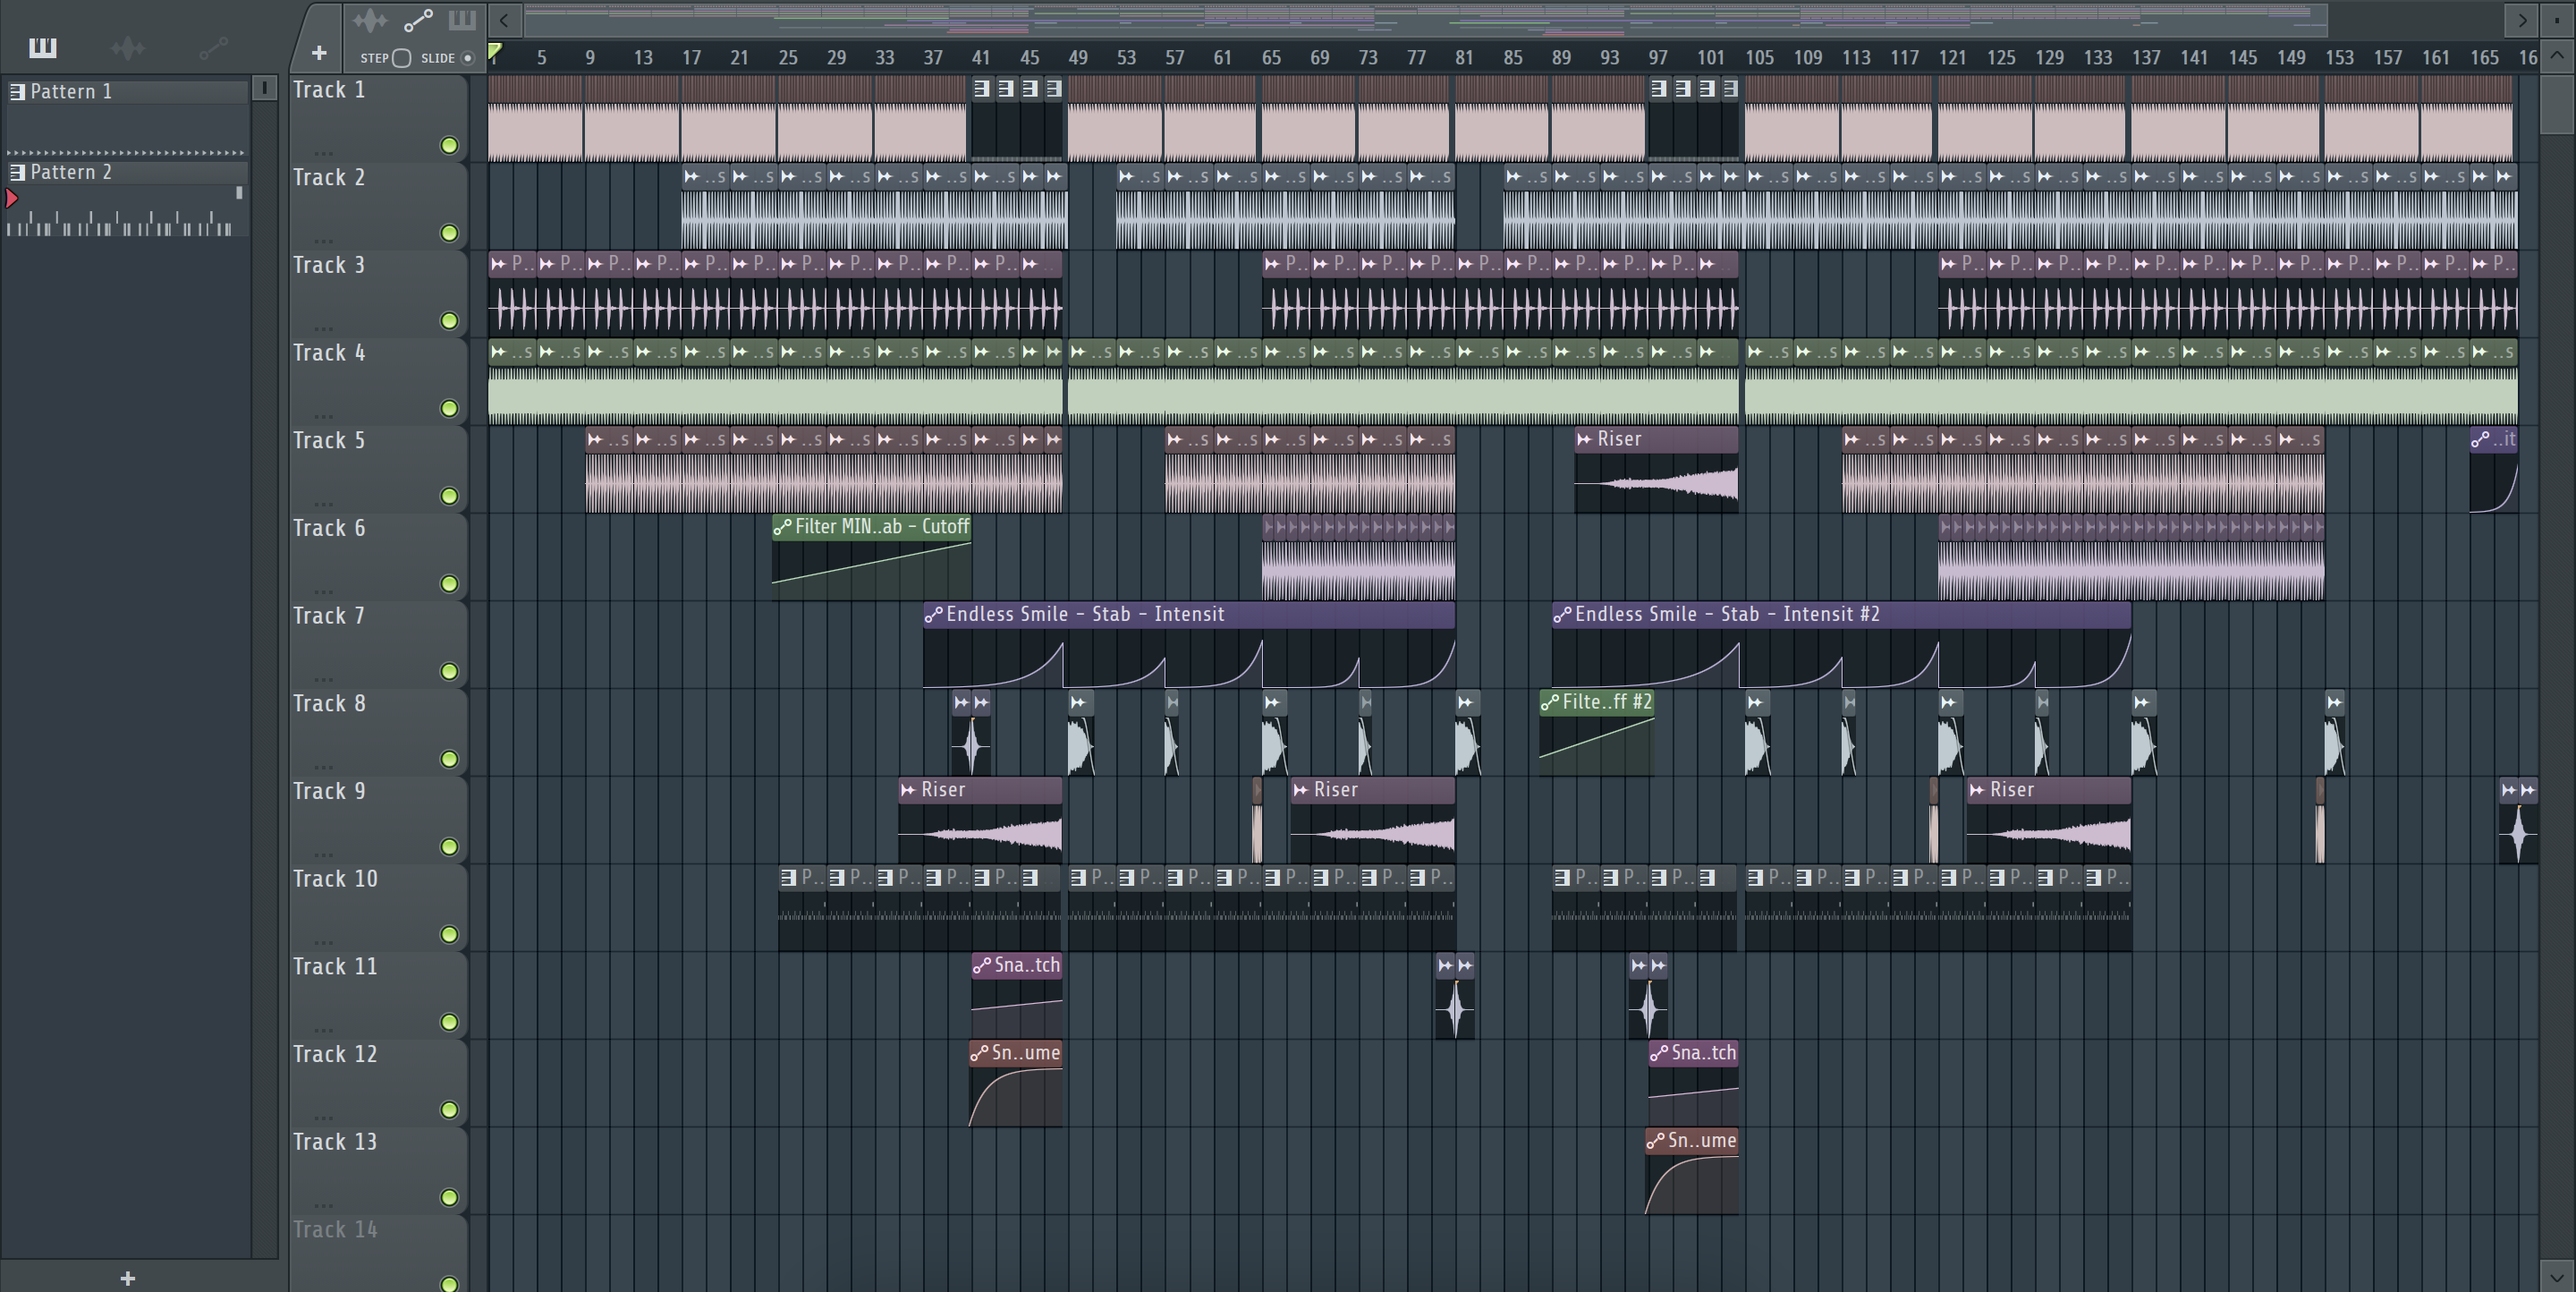Click the ..it automation clip icon on Track 5
The image size is (2576, 1292).
point(2480,439)
